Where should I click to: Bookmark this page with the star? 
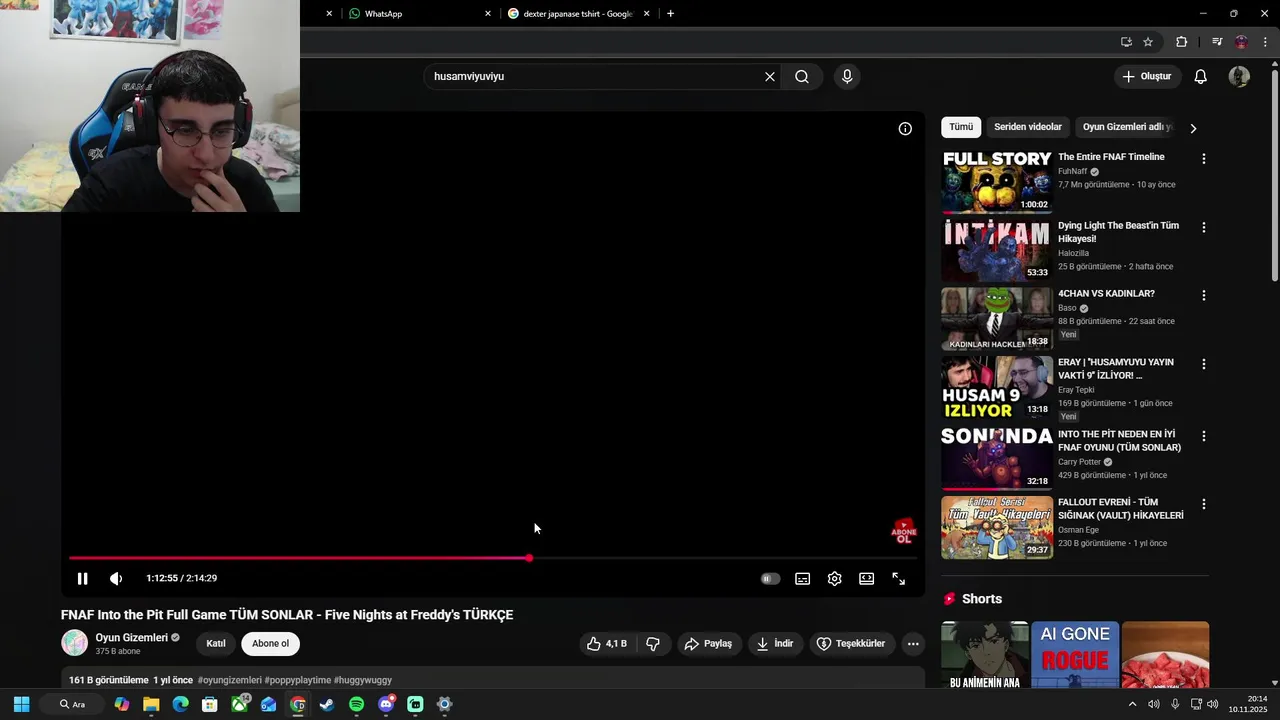click(1148, 42)
